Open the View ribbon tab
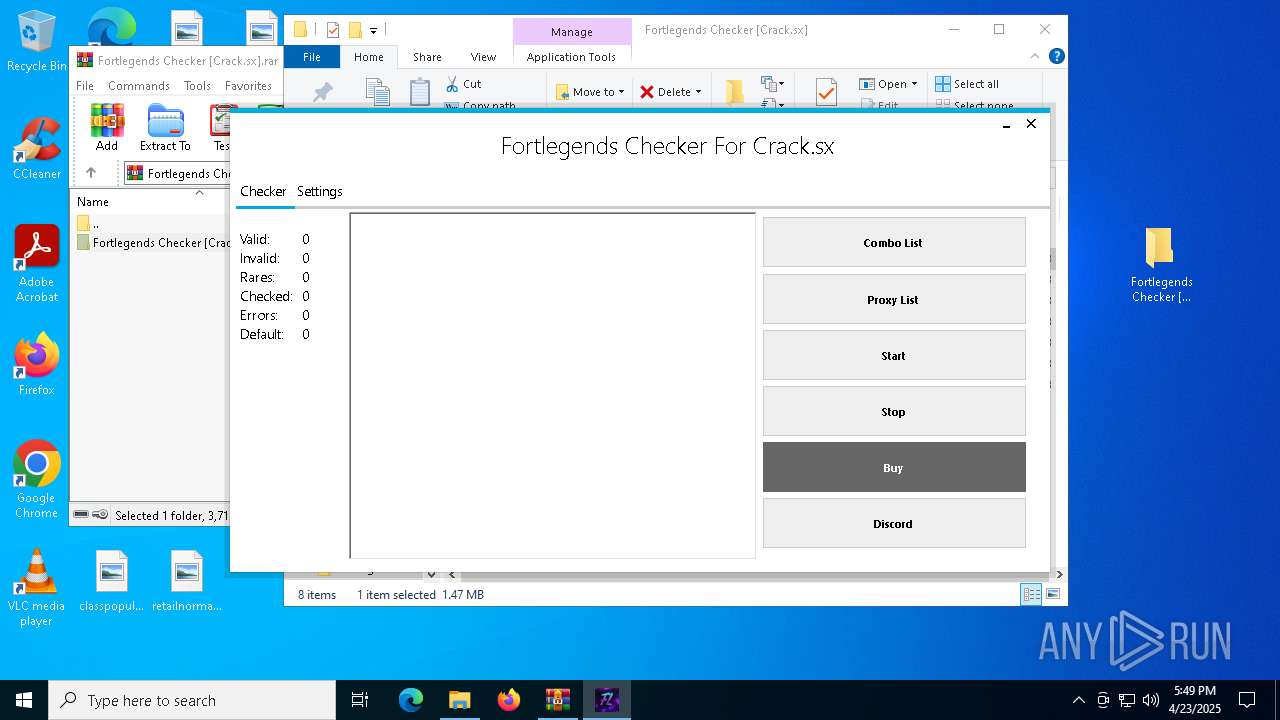 tap(483, 57)
